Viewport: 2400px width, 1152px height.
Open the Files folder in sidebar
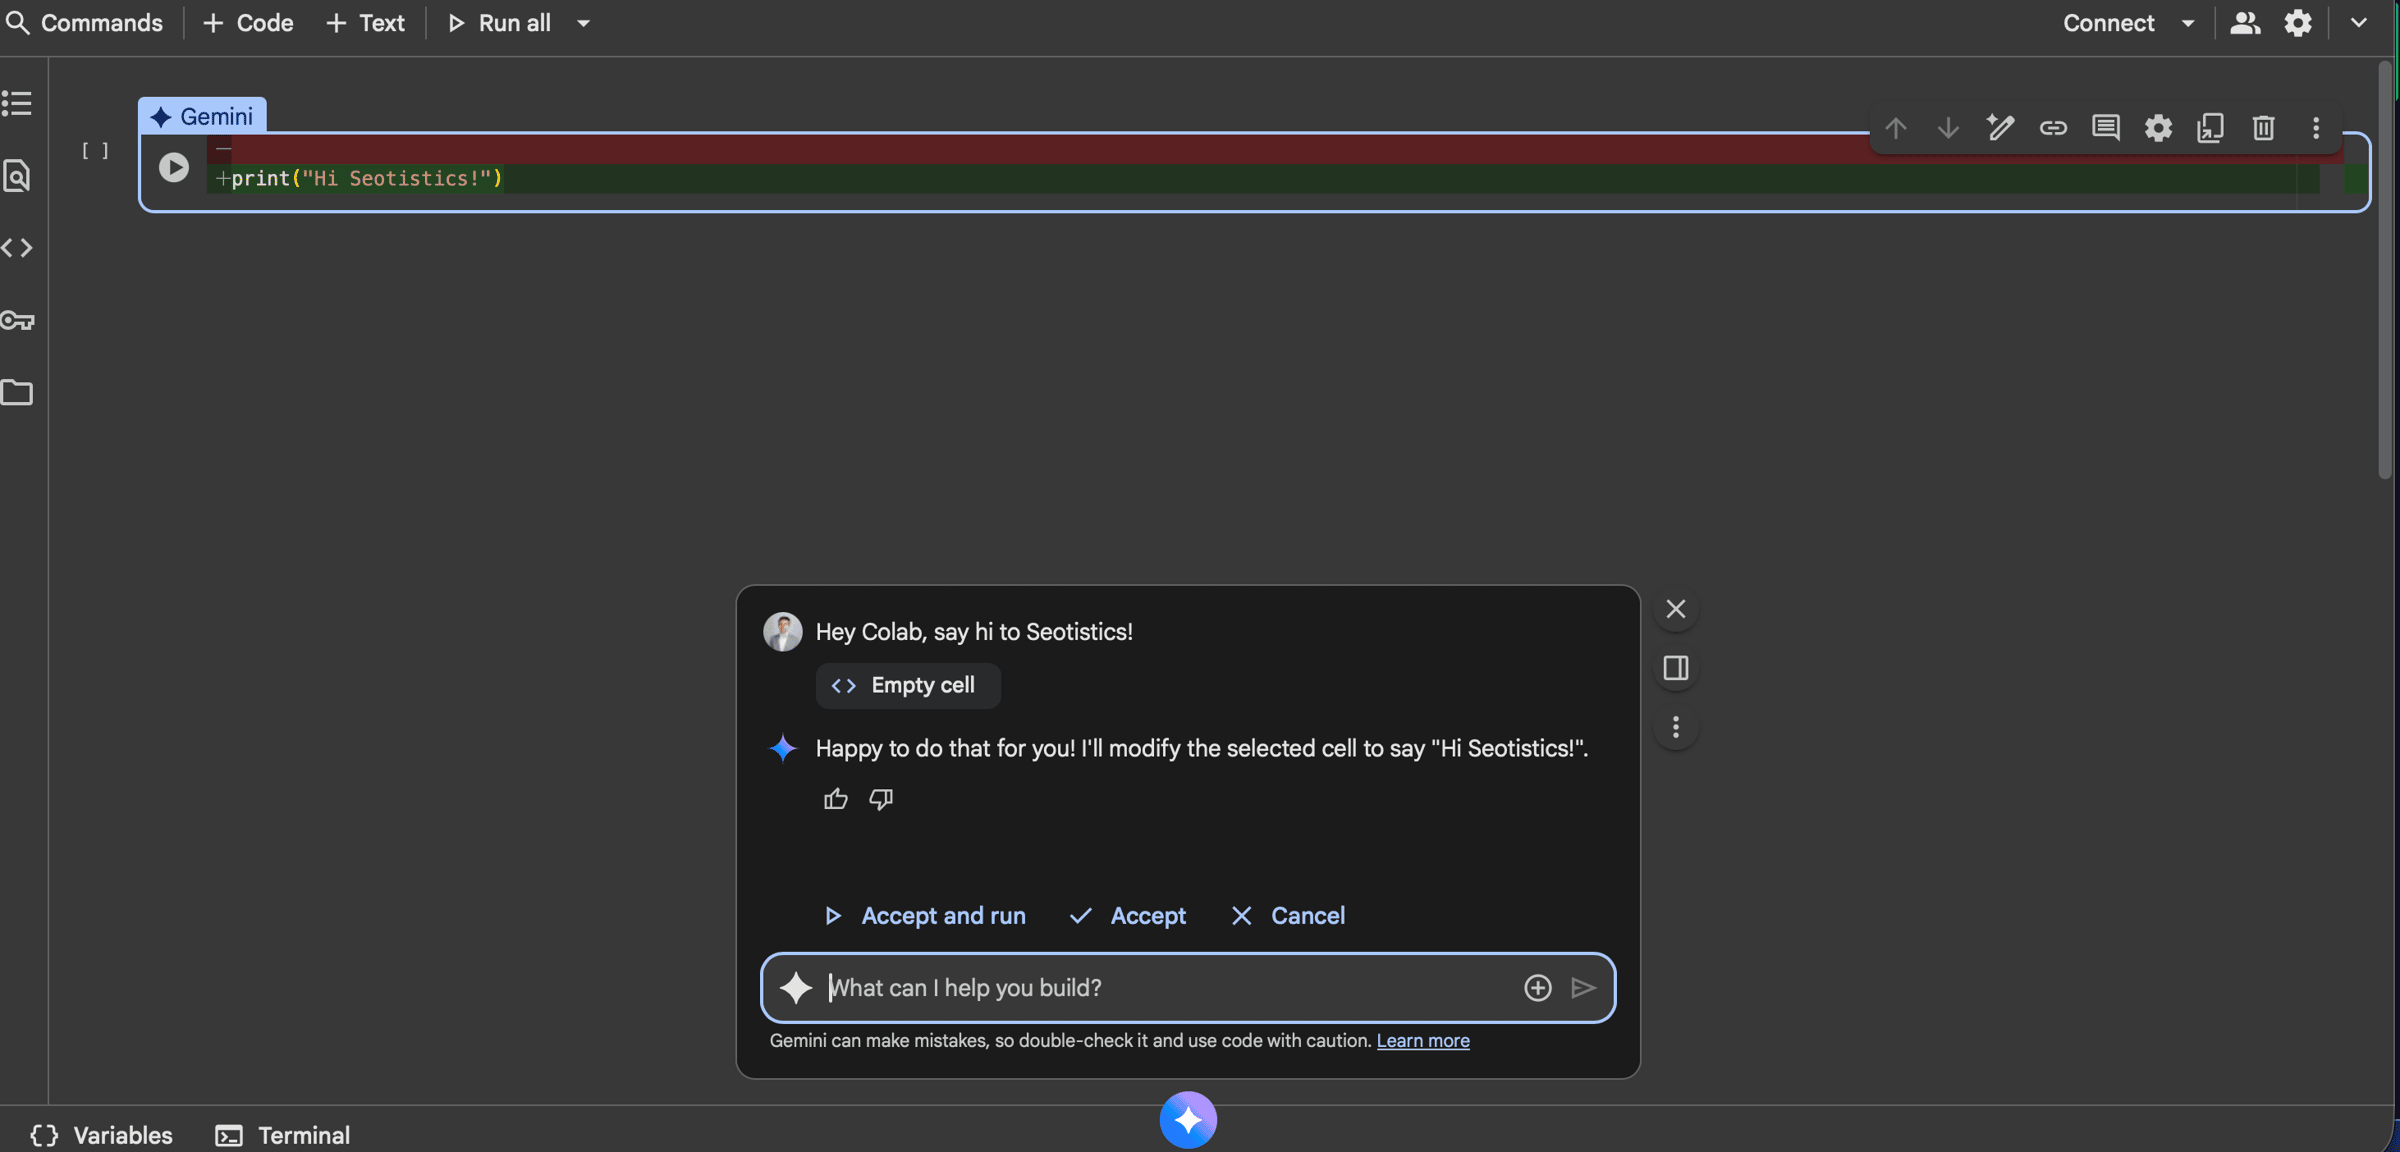coord(17,392)
